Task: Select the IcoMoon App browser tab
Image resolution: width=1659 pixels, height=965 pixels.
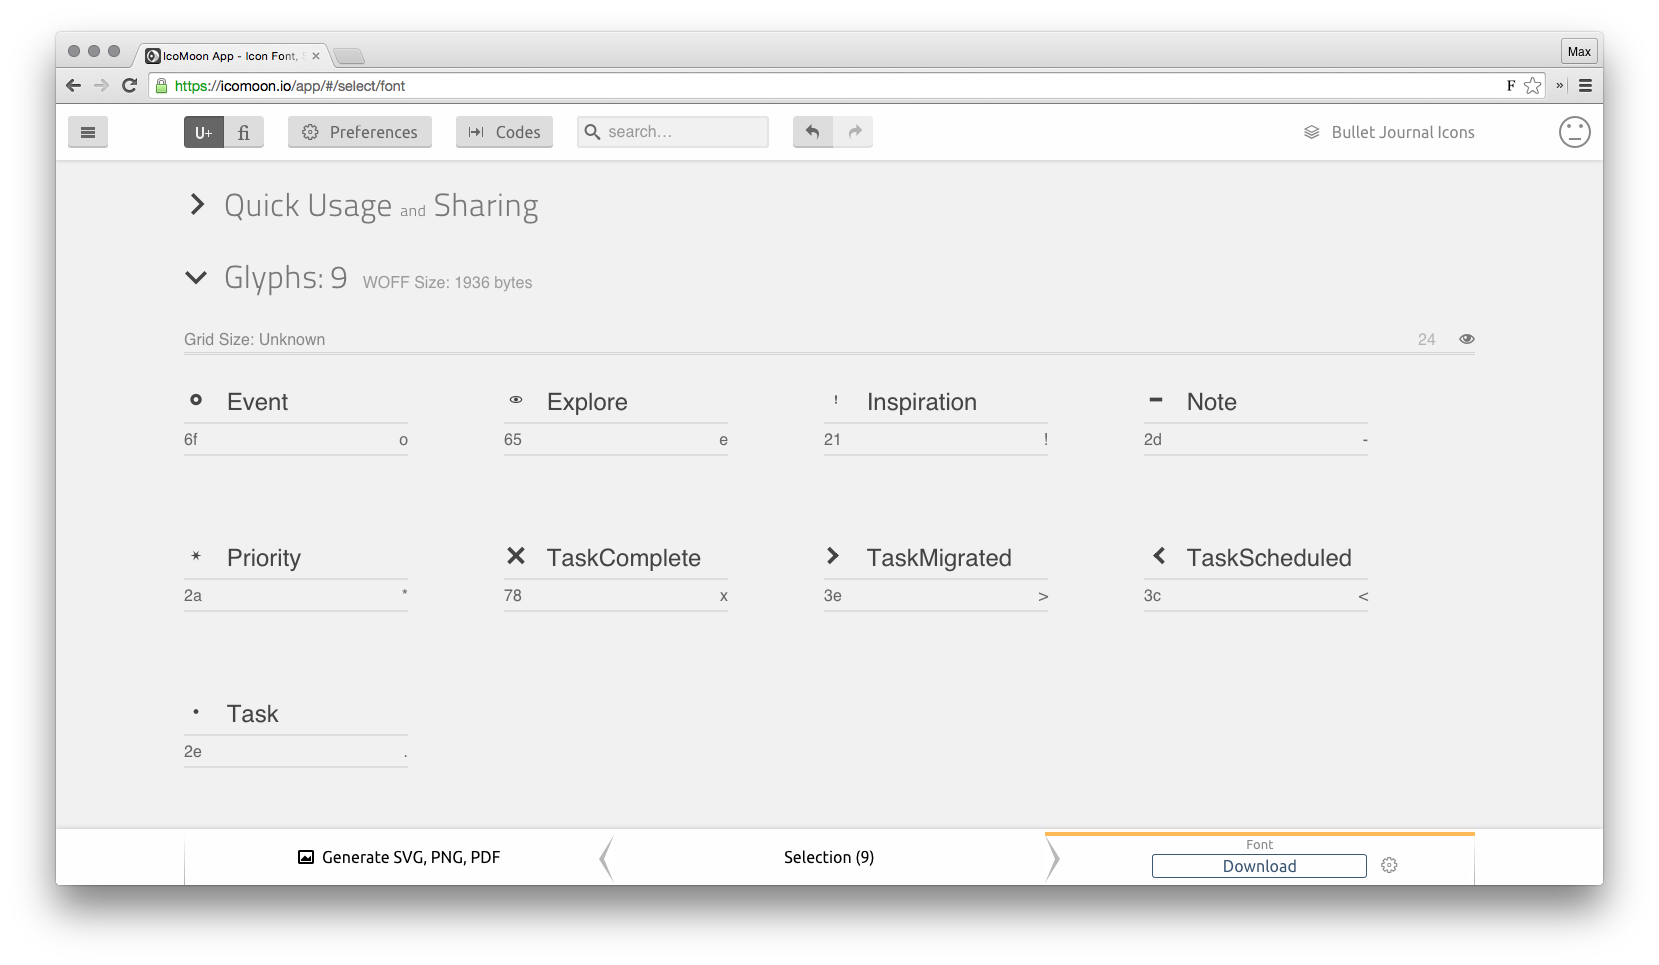Action: tap(231, 56)
